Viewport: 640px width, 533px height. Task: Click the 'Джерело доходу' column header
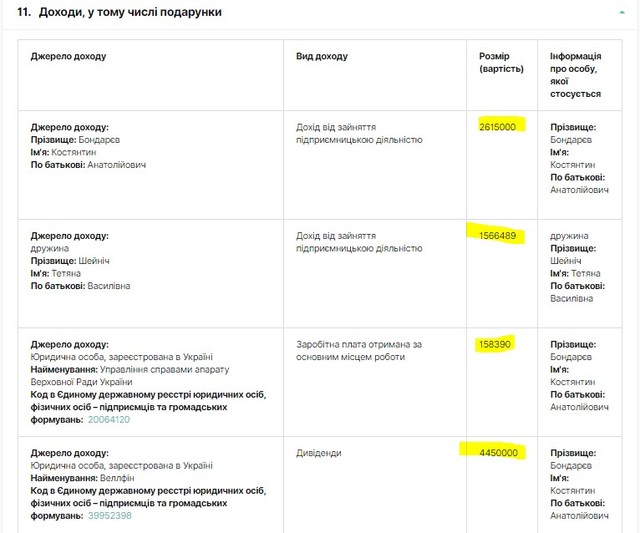[x=68, y=57]
